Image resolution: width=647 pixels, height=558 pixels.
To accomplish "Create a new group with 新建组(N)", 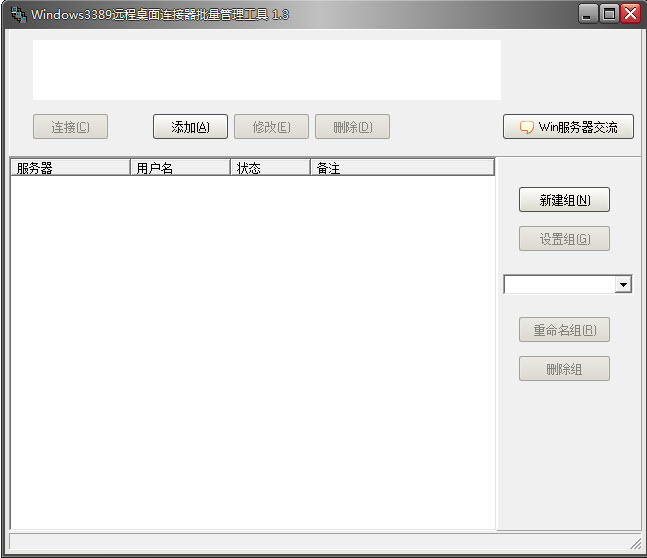I will click(564, 200).
